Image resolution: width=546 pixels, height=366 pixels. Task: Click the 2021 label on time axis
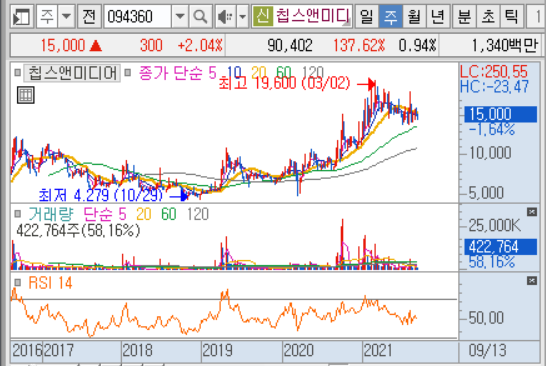point(378,350)
